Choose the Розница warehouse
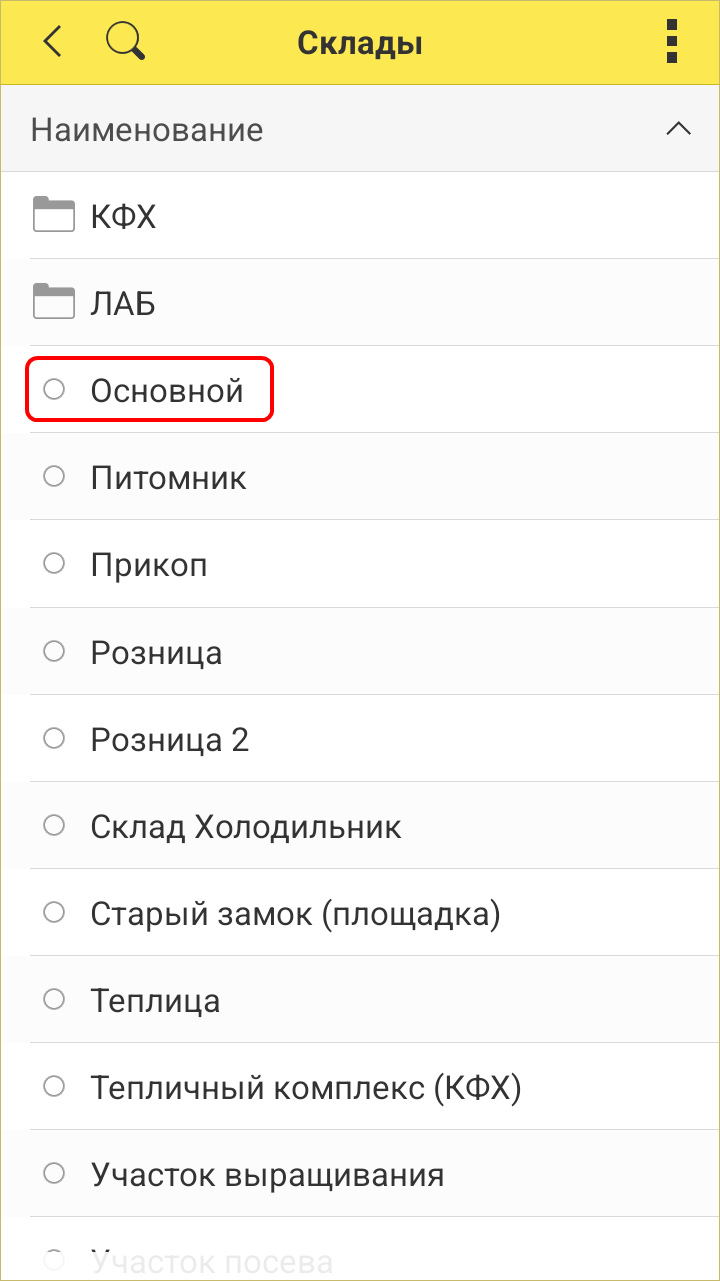Viewport: 720px width, 1281px height. pyautogui.click(x=156, y=653)
